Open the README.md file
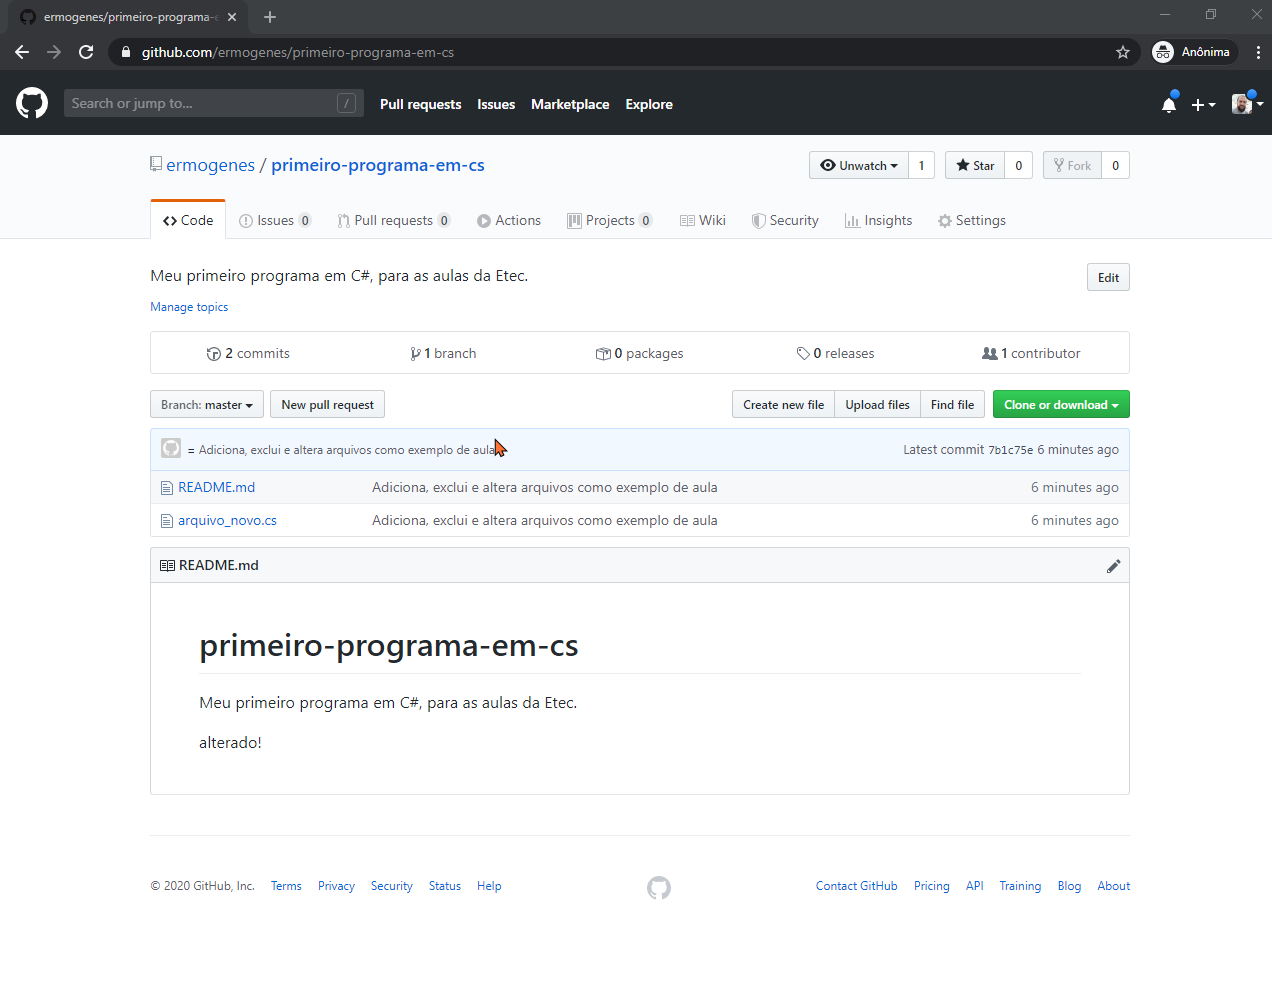 (216, 487)
